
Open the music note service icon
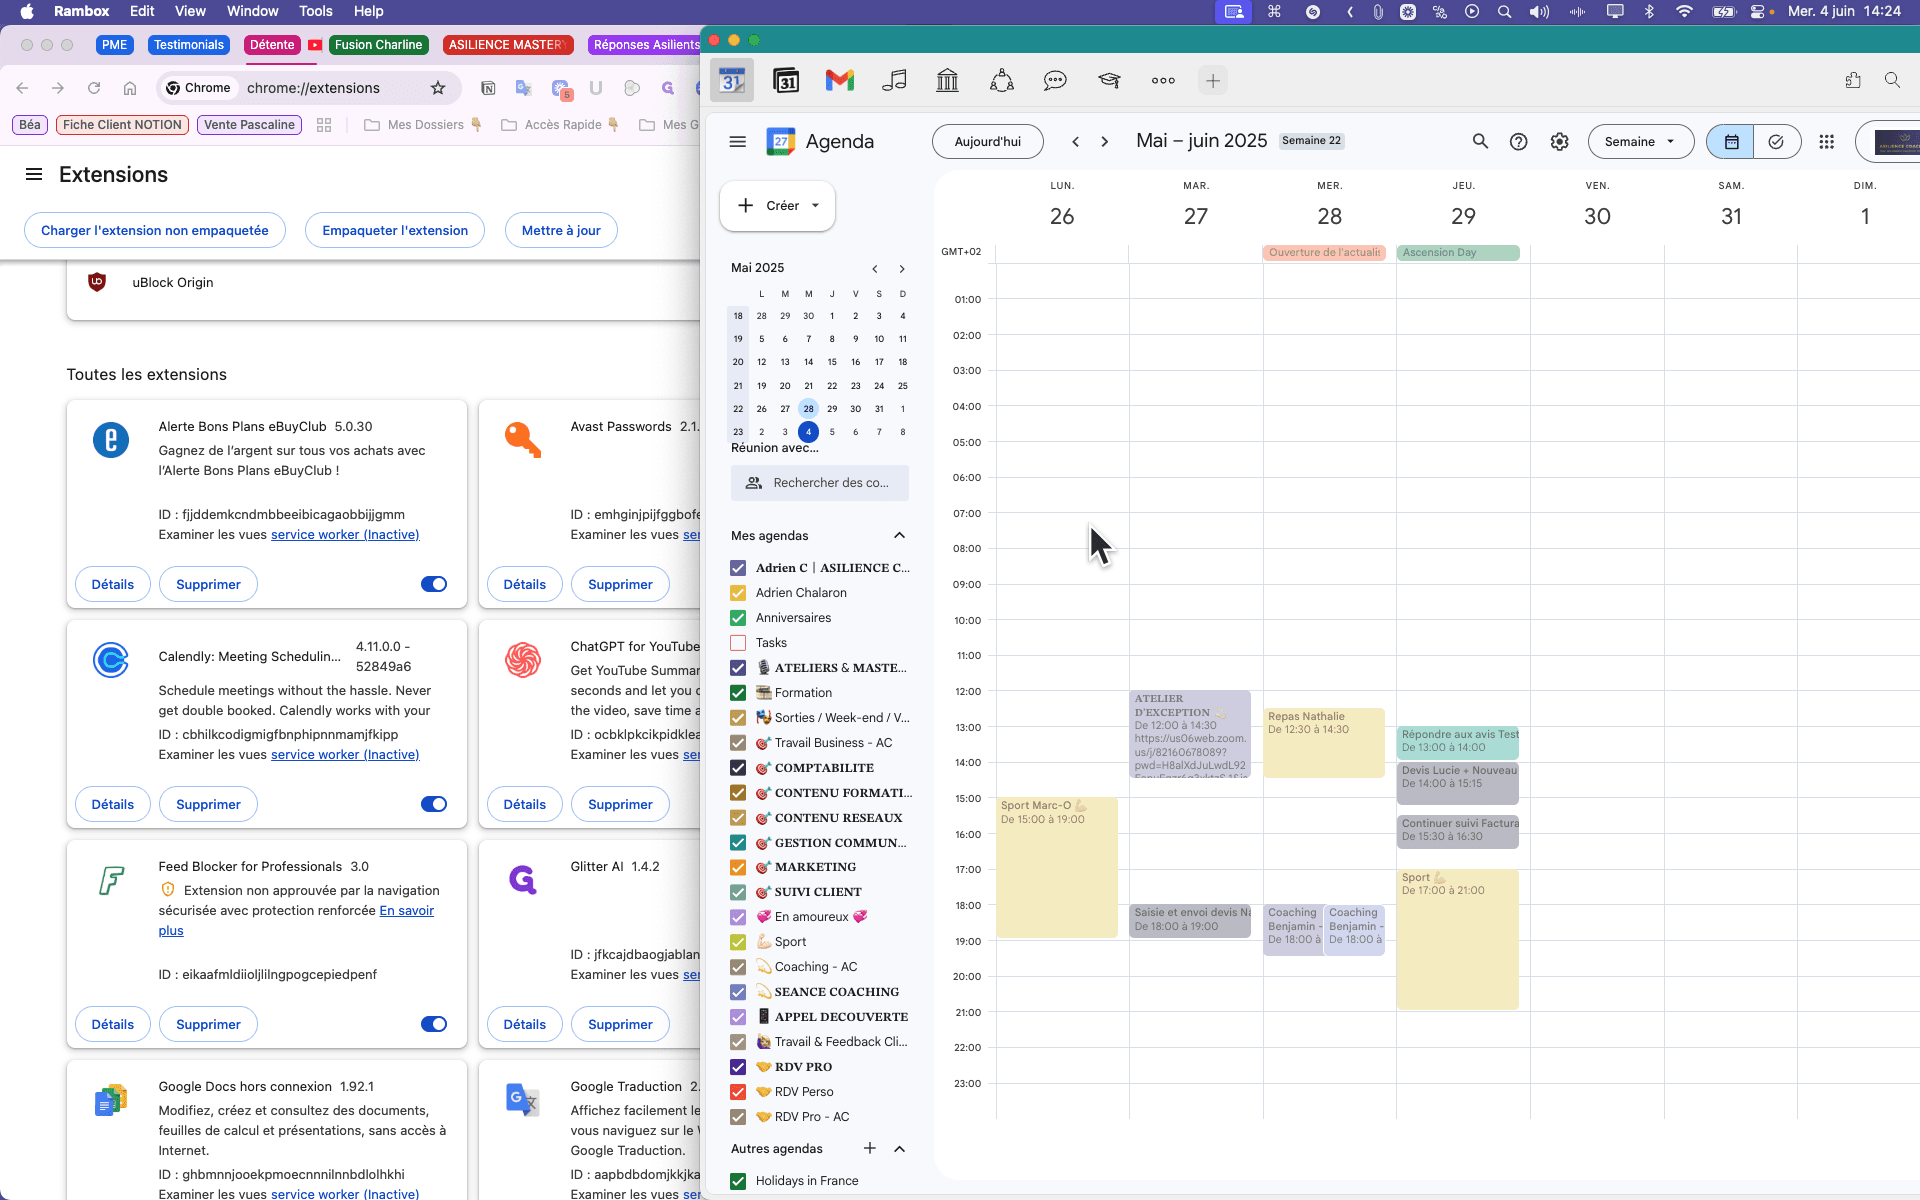[x=894, y=81]
